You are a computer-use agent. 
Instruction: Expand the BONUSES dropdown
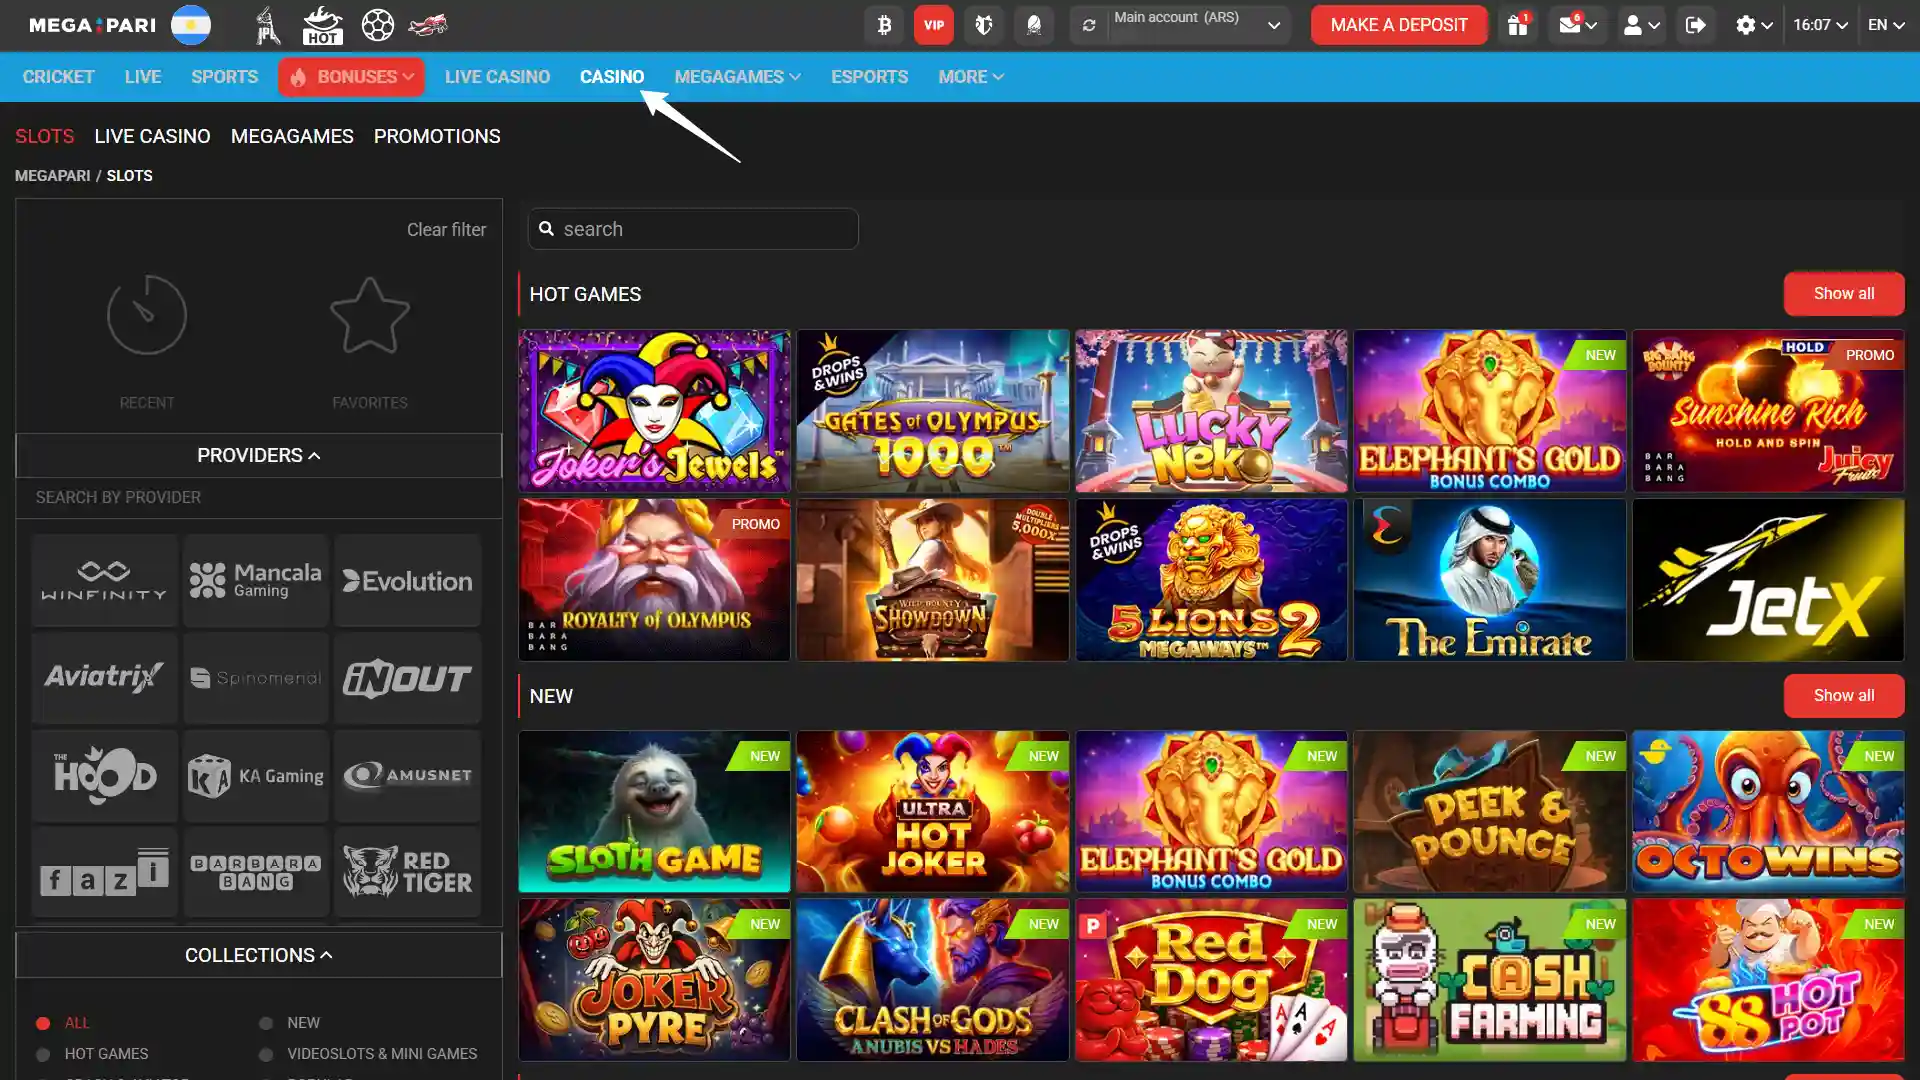(x=351, y=77)
